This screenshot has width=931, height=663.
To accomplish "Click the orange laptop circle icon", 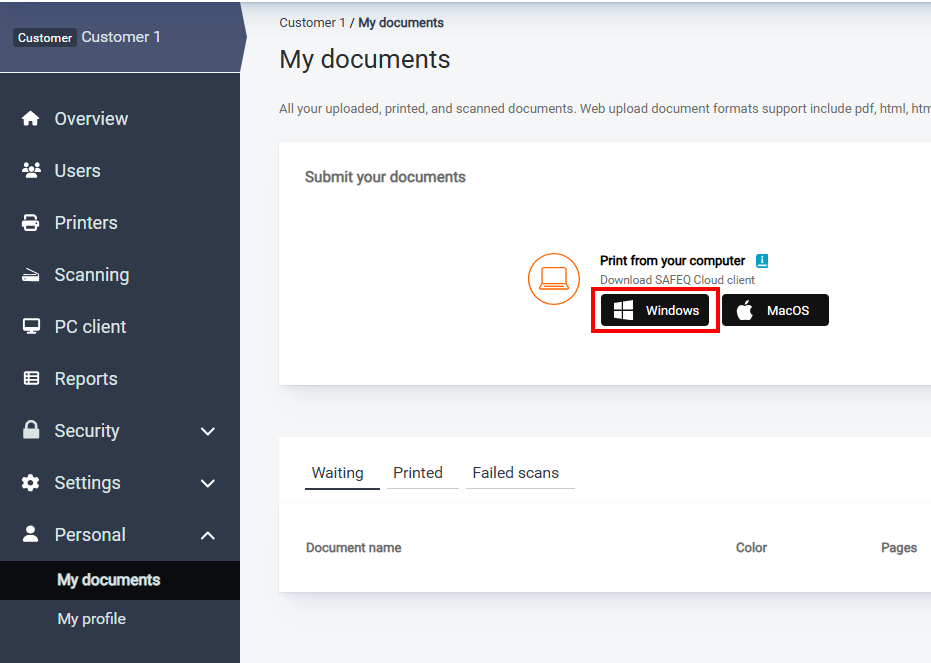I will [x=554, y=279].
